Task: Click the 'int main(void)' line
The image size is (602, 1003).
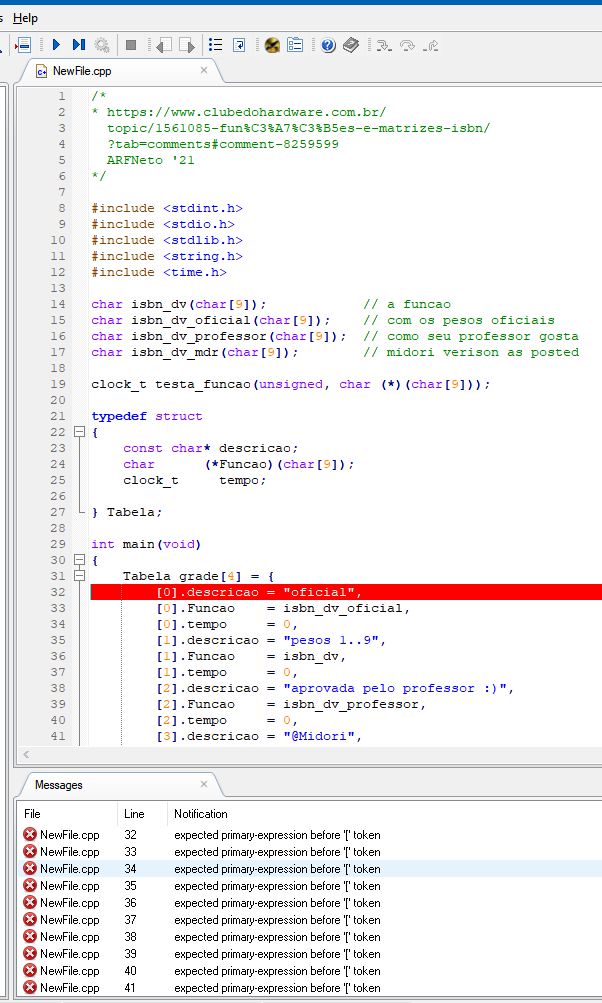Action: [146, 544]
